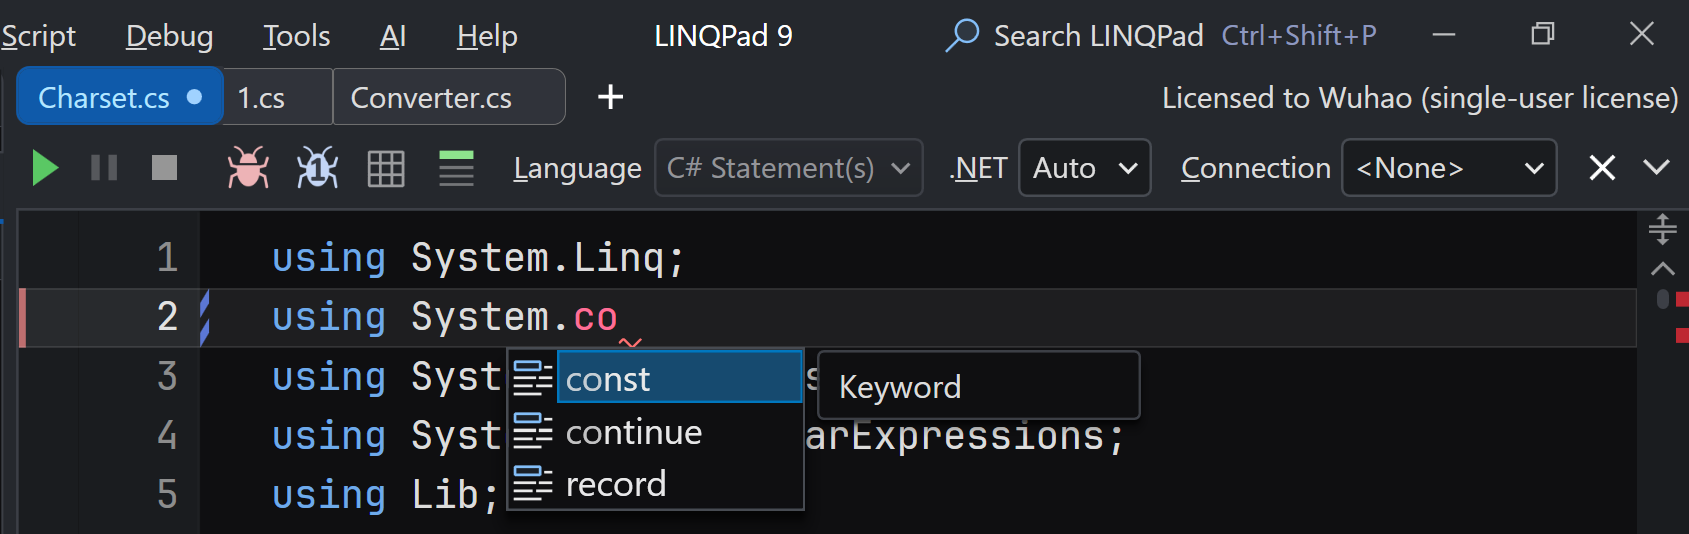Click the Pause execution icon

pyautogui.click(x=104, y=168)
